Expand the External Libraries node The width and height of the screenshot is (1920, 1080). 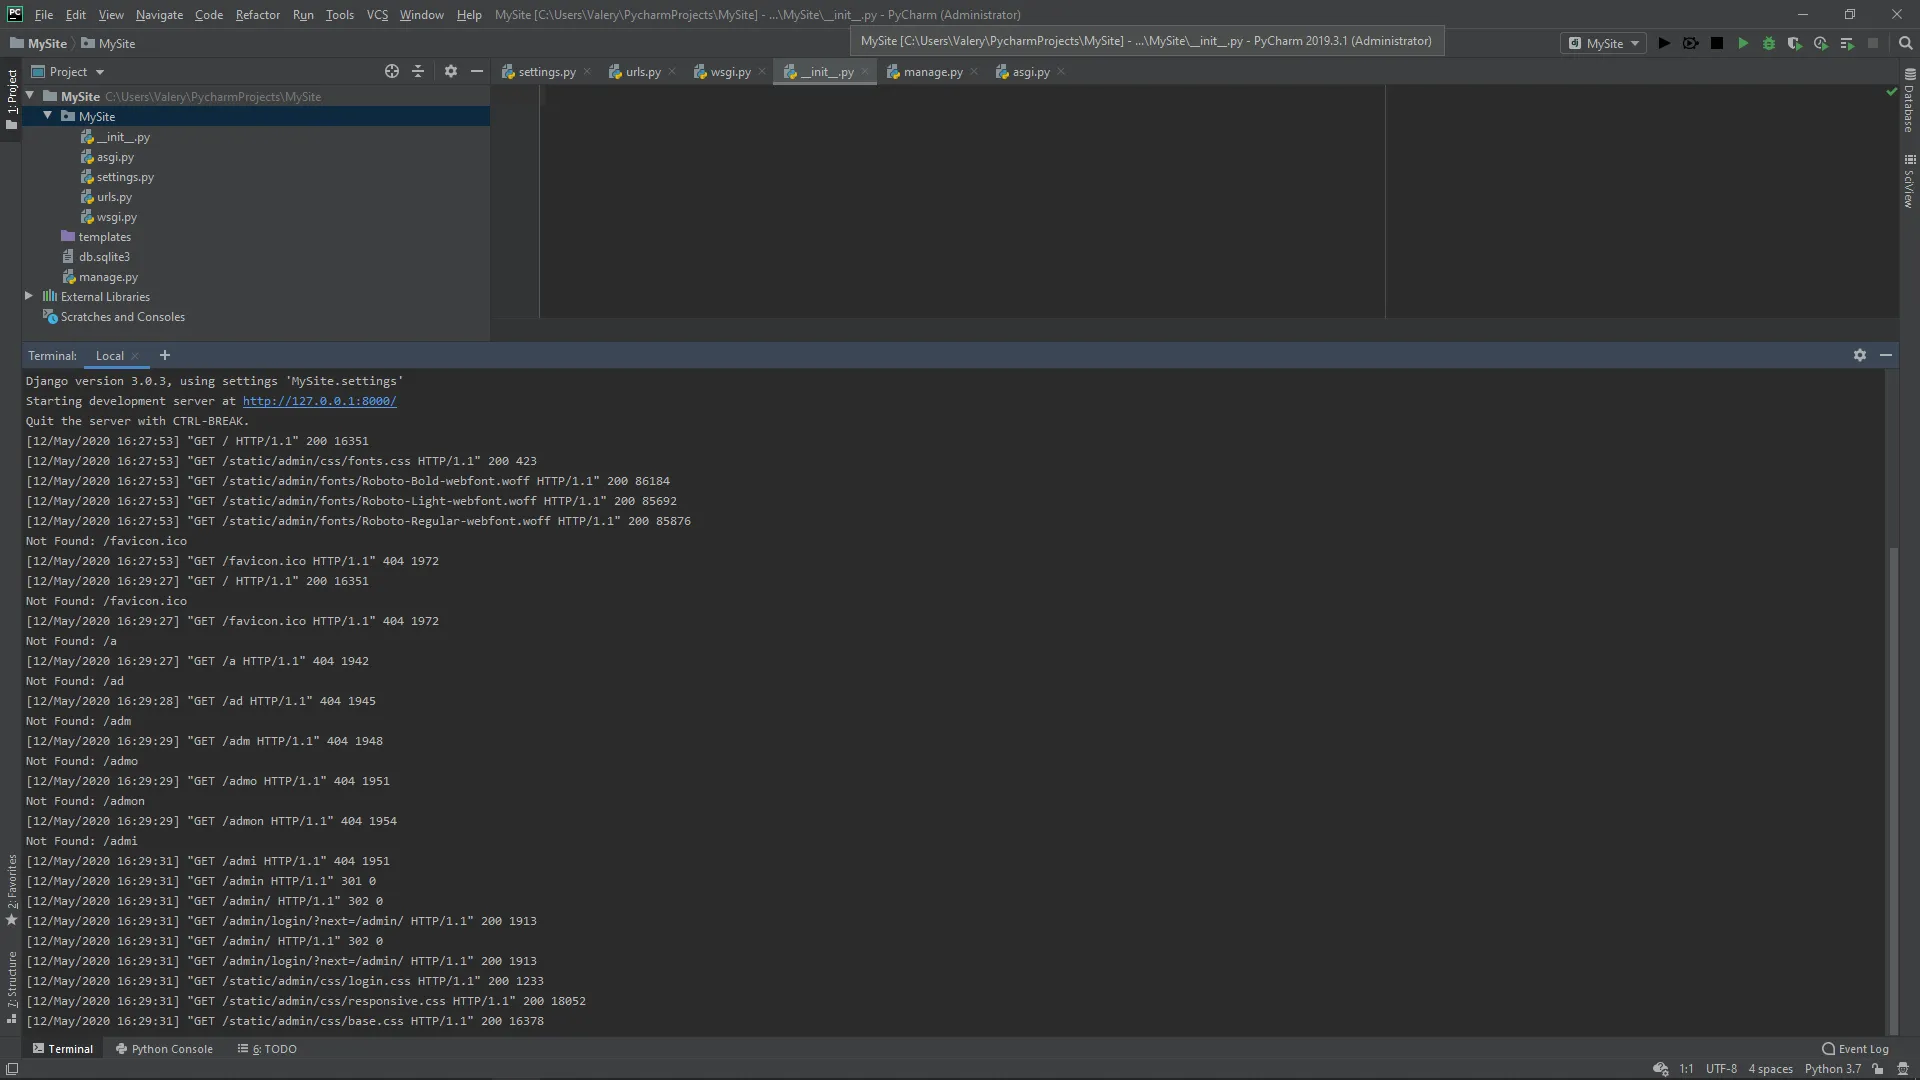click(x=29, y=296)
